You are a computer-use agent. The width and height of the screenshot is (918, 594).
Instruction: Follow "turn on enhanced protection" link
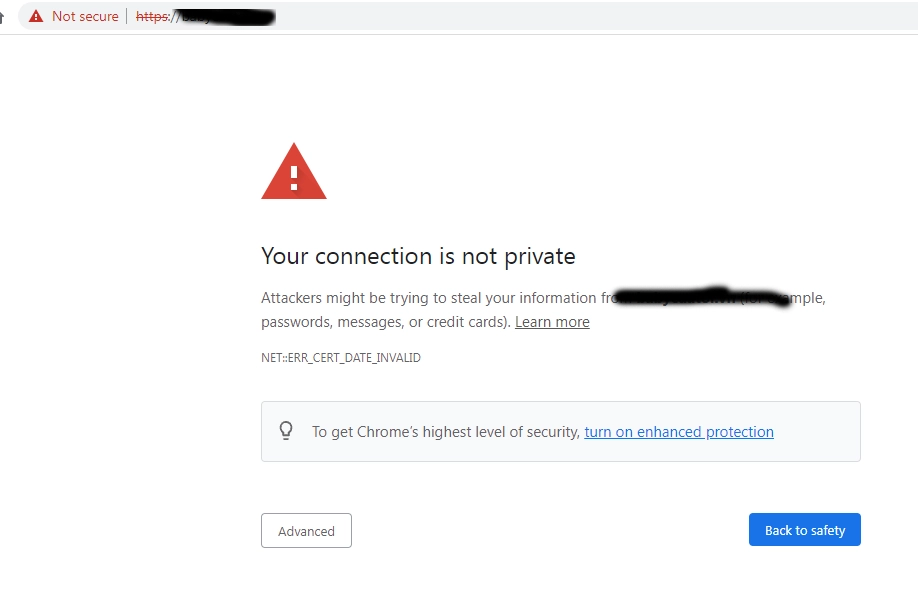[x=679, y=432]
